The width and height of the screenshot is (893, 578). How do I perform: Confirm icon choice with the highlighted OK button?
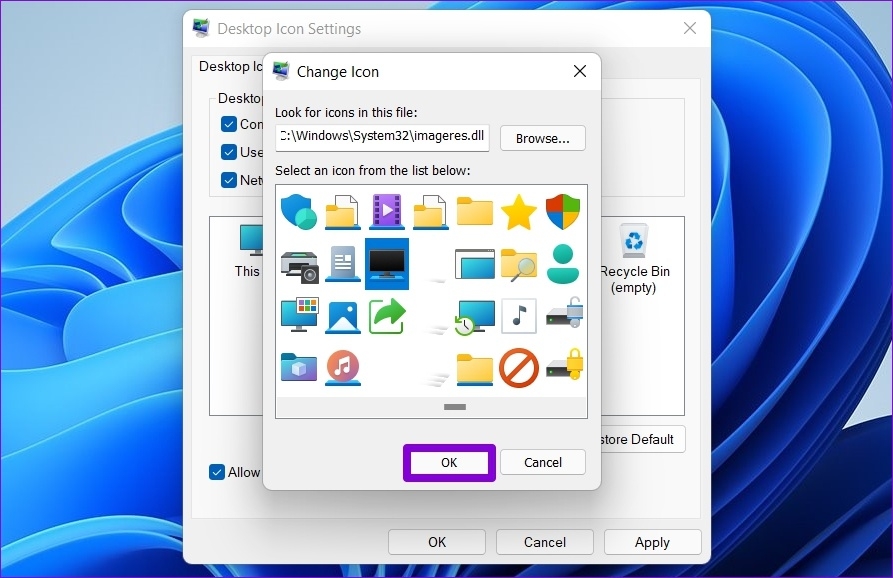(x=448, y=462)
